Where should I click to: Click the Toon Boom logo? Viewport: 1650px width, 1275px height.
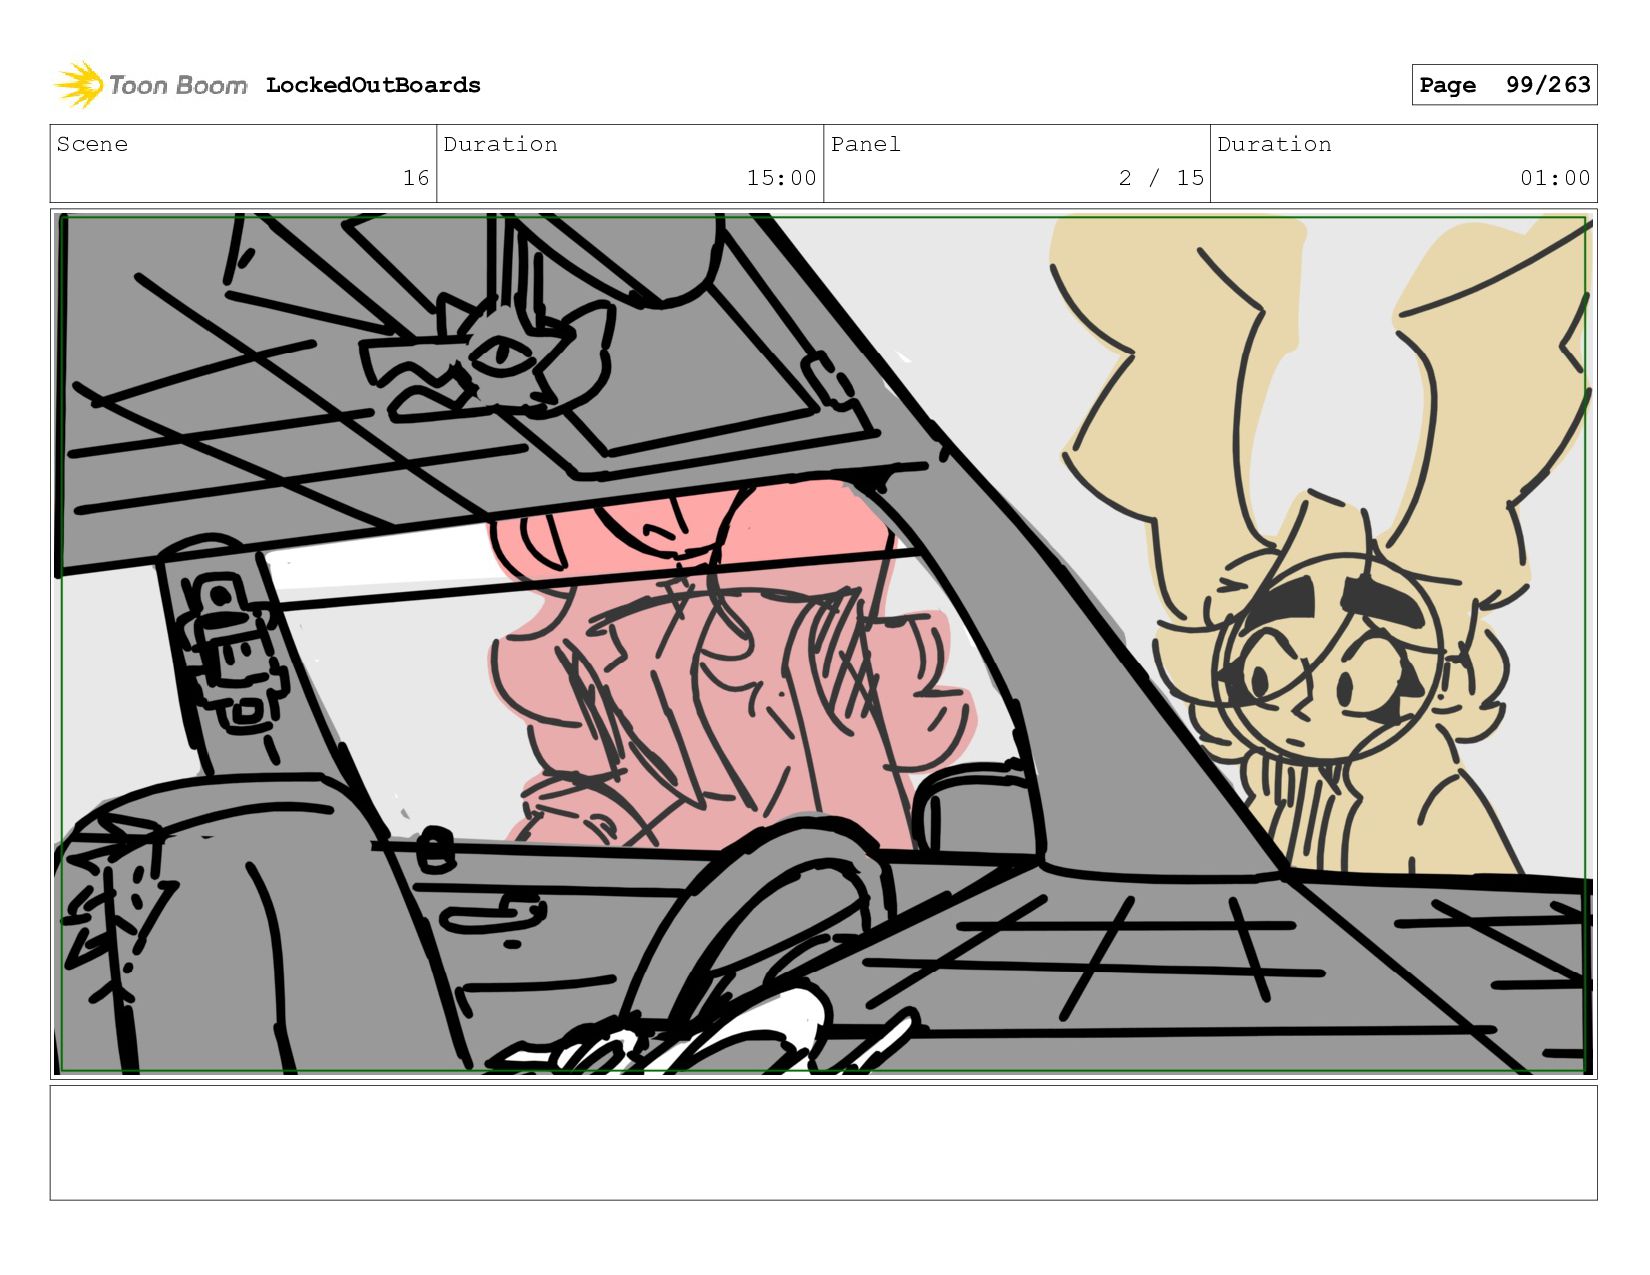[x=150, y=85]
